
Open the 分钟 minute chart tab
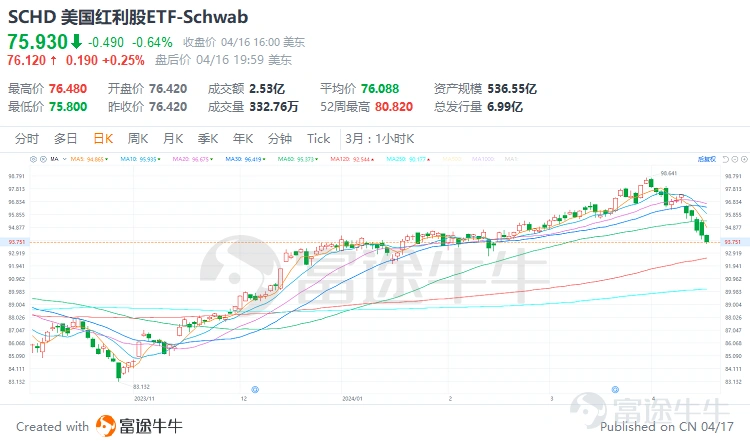280,139
